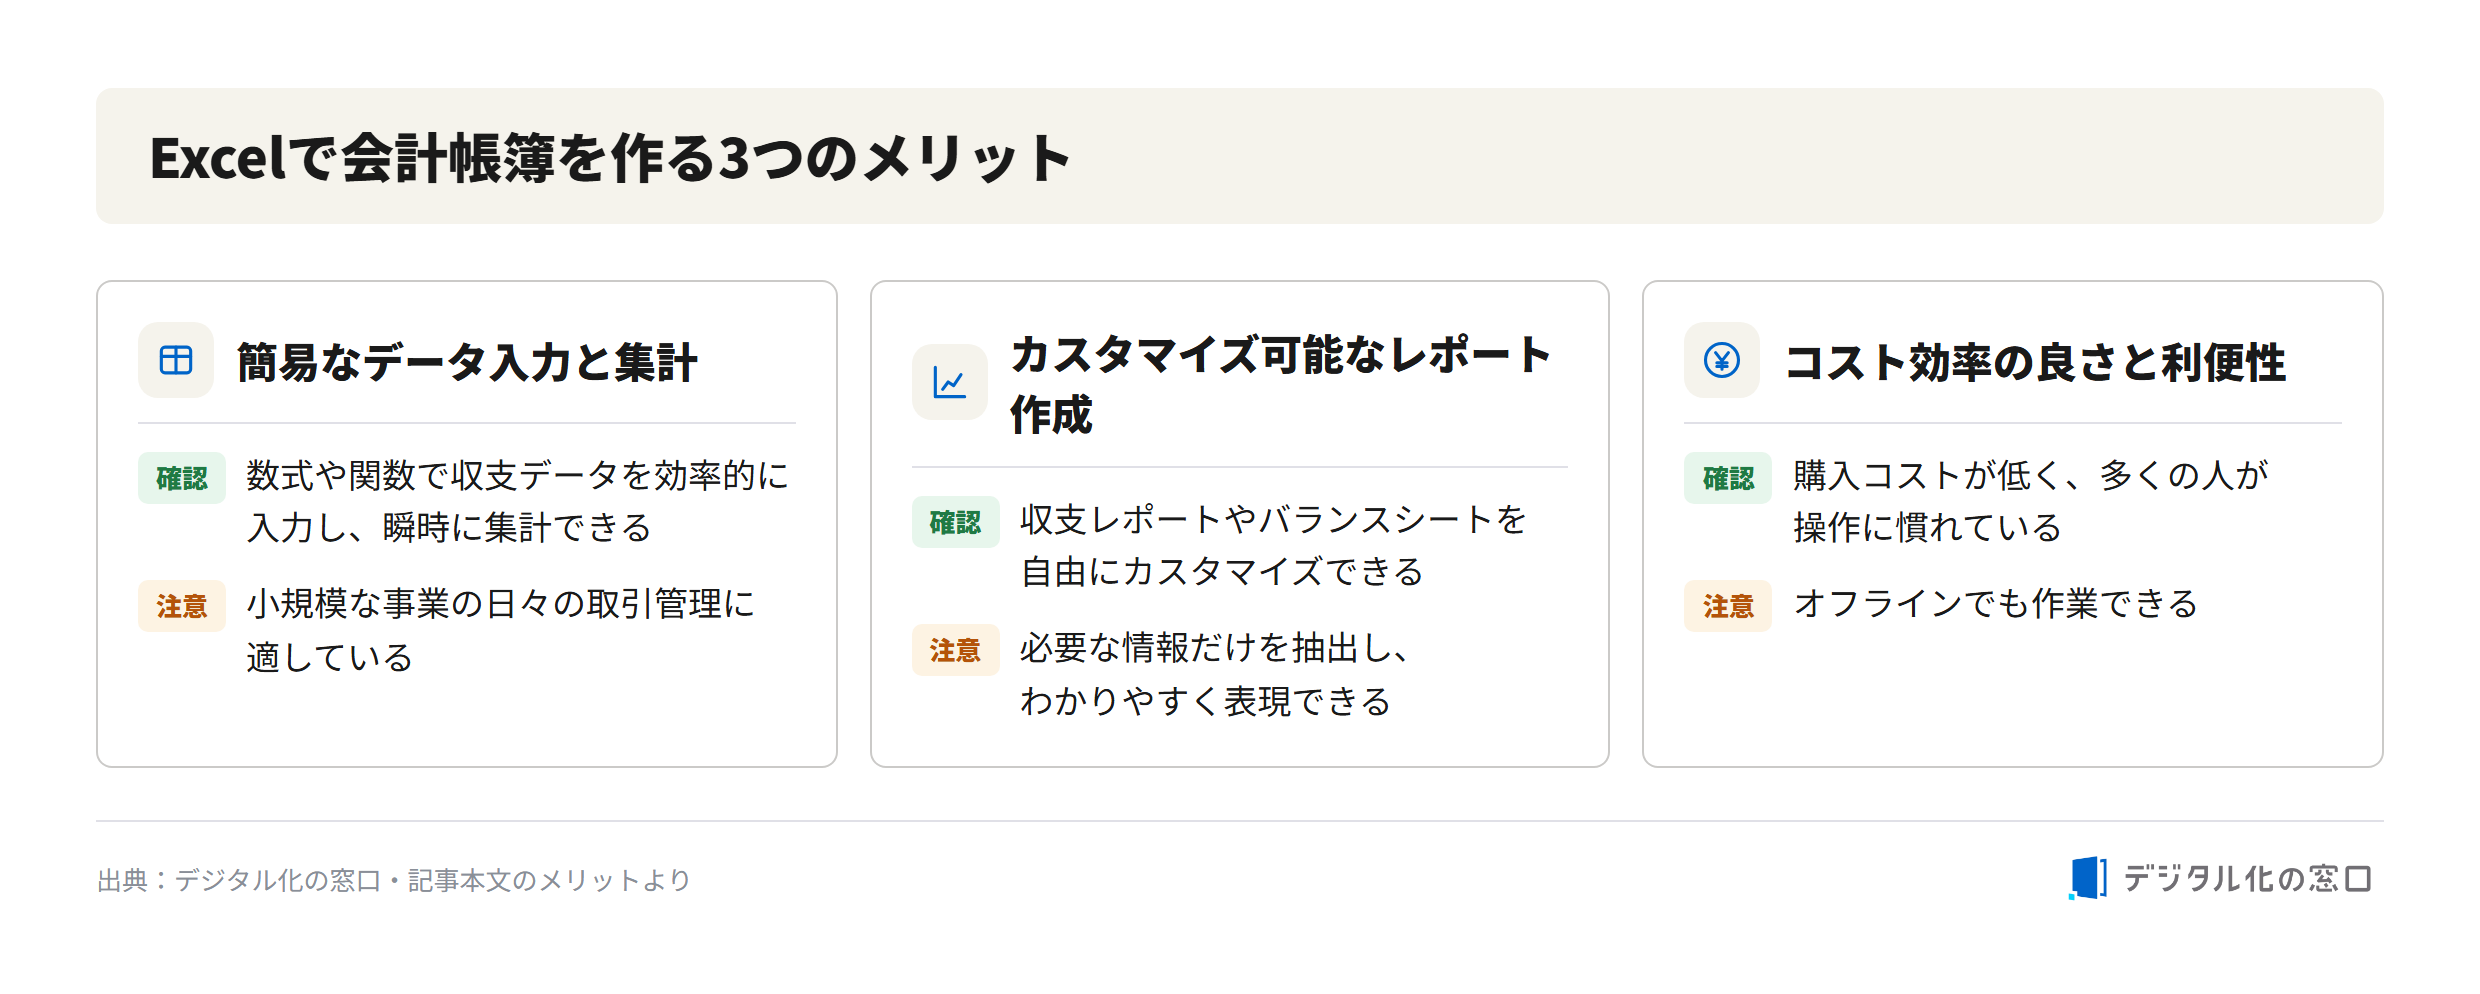The image size is (2480, 994).
Task: Click the text 操作に慣れている
Action: tap(1927, 528)
